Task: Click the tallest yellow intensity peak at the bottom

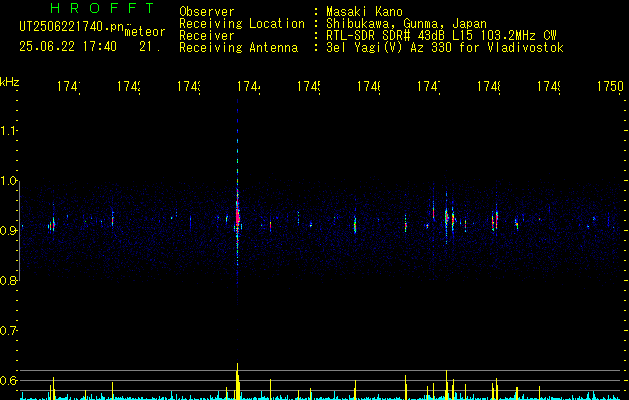Action: click(237, 381)
